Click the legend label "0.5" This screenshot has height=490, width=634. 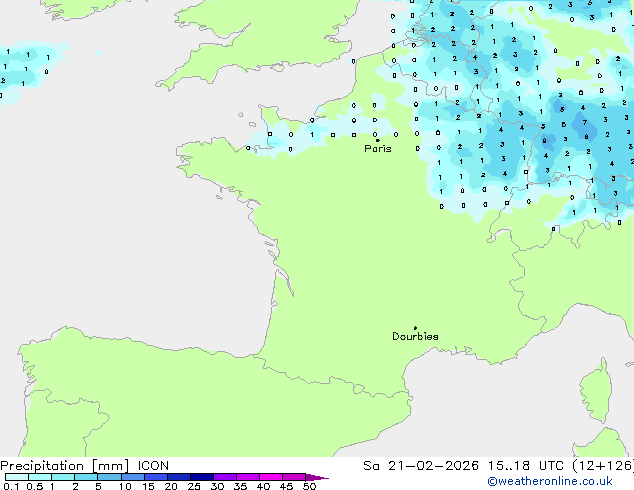[x=35, y=486]
